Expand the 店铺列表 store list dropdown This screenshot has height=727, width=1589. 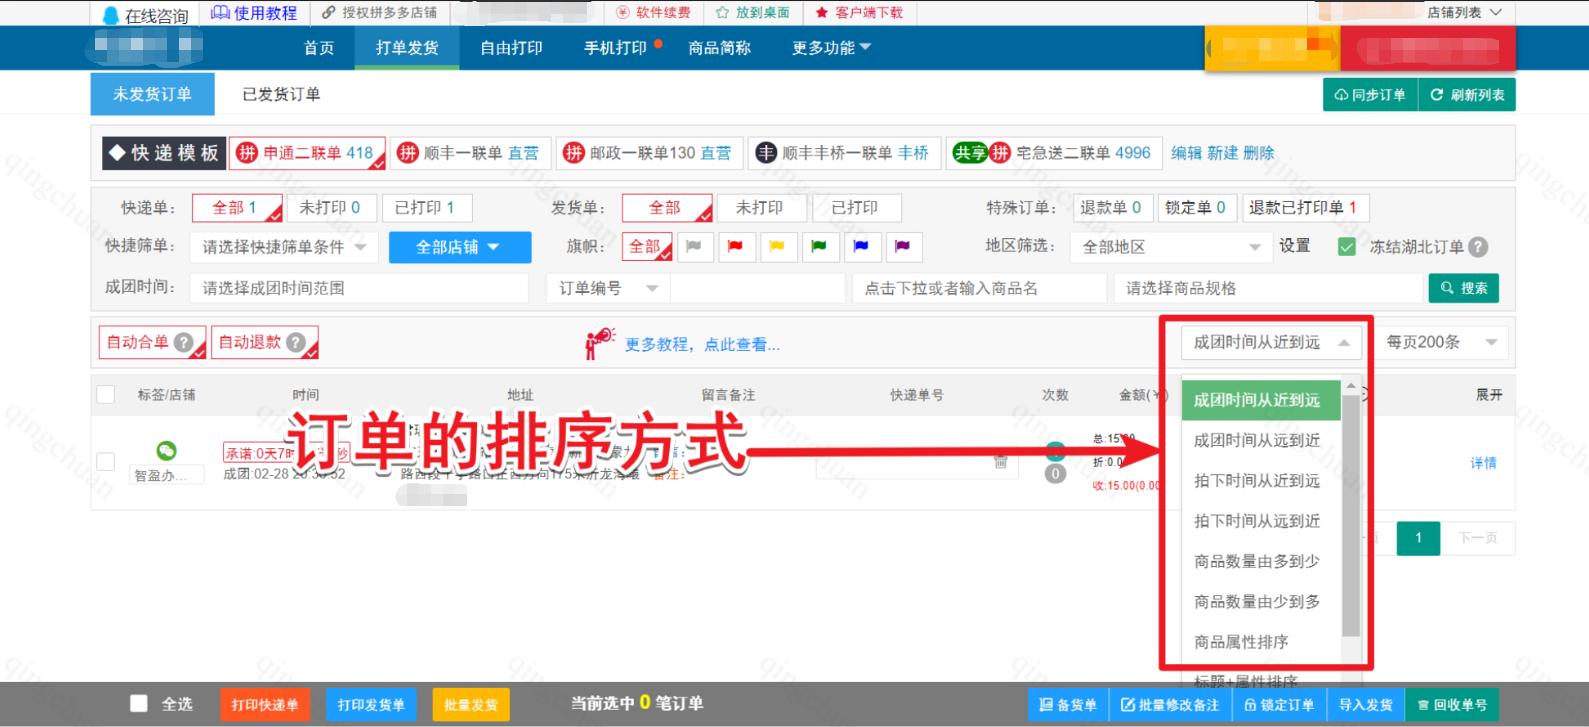(1464, 13)
